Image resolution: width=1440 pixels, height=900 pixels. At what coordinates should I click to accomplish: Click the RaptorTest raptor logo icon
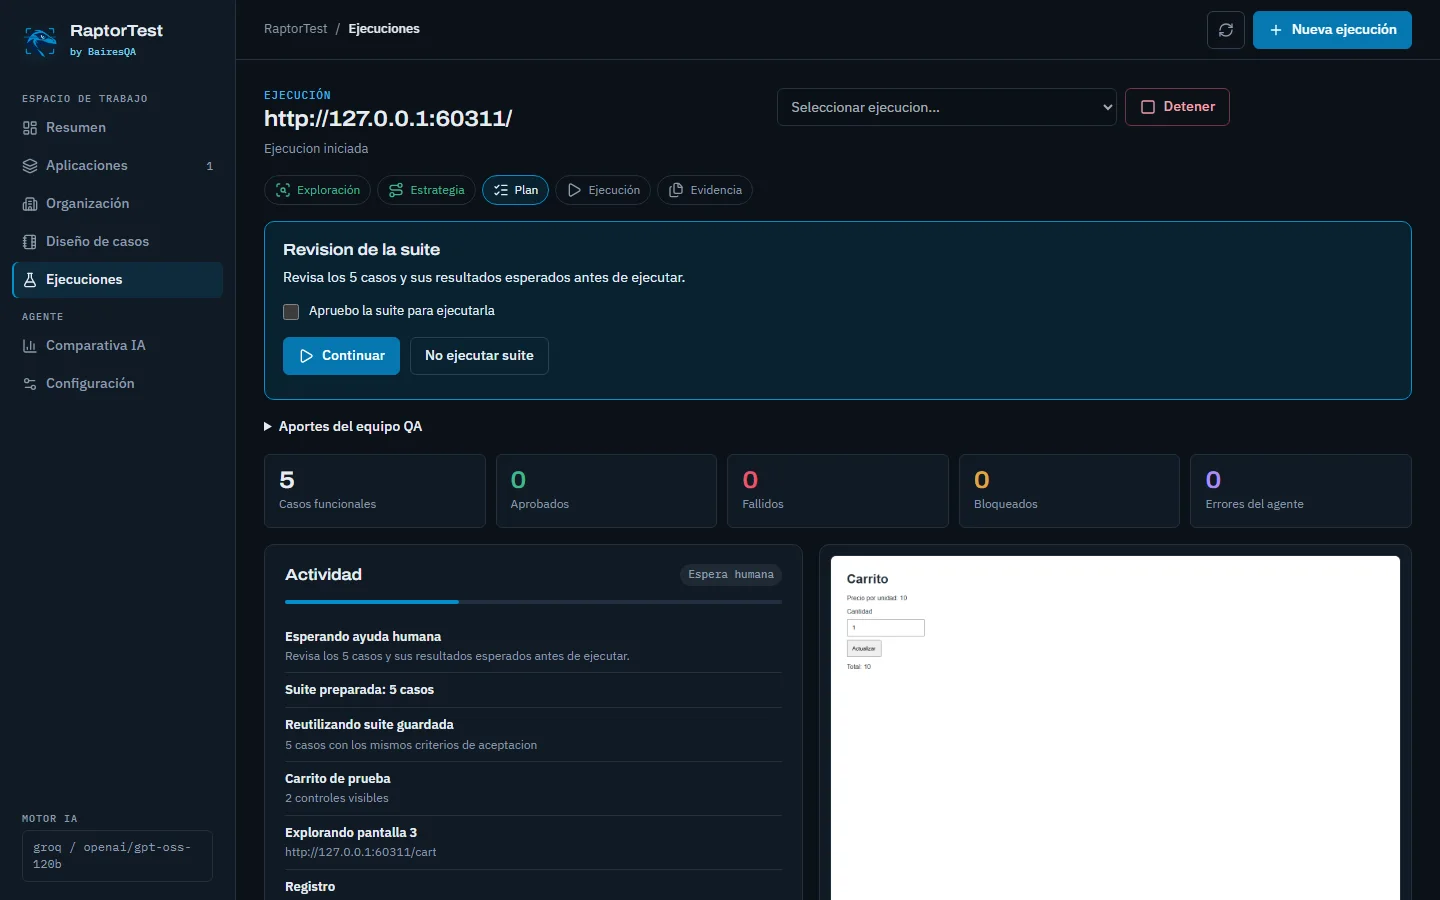[x=40, y=40]
